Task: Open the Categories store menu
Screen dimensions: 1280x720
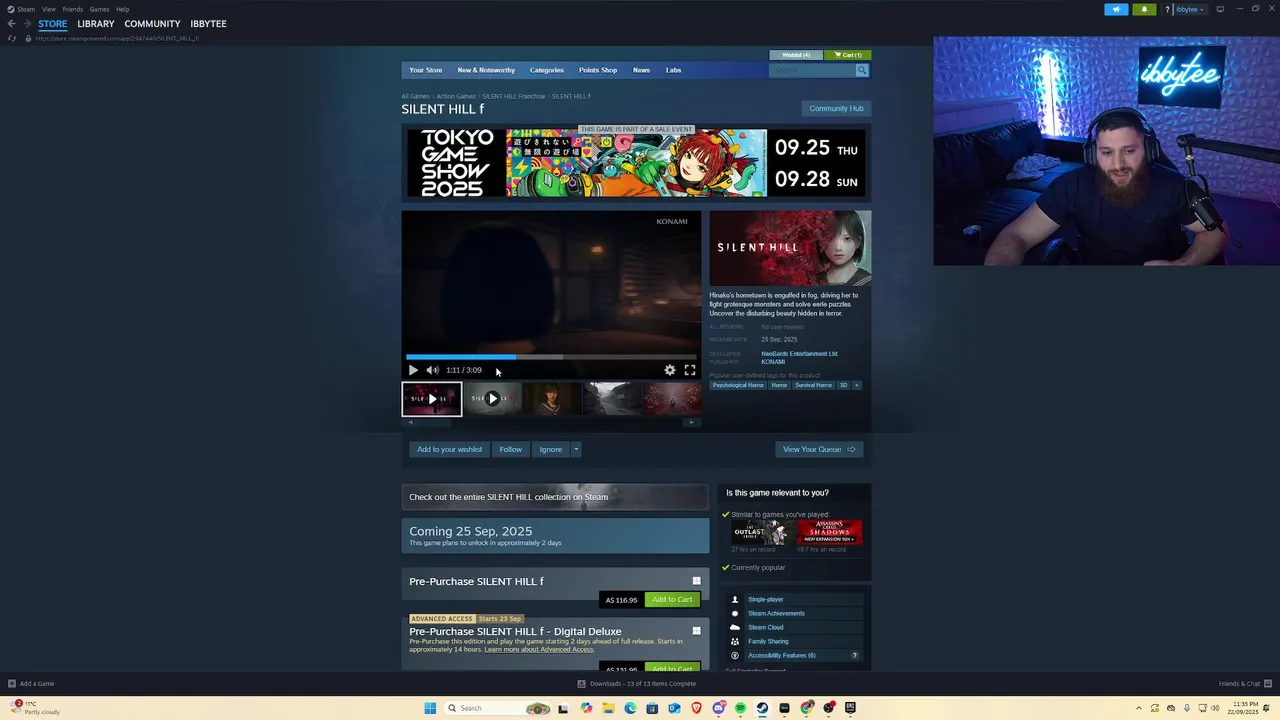Action: point(547,70)
